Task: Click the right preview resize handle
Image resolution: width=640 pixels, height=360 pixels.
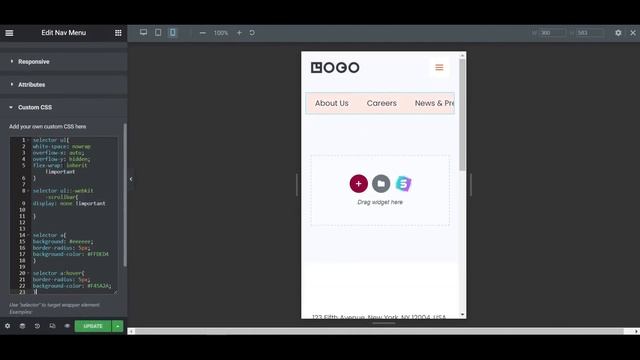Action: point(471,184)
